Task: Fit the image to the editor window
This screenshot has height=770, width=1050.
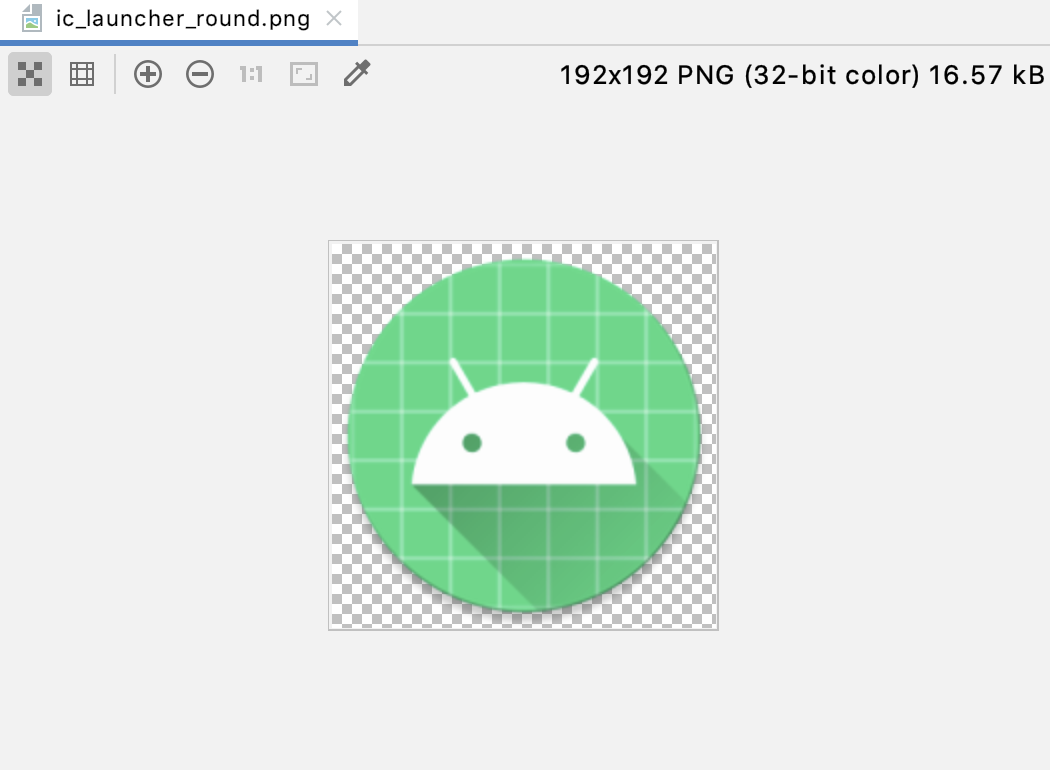Action: (x=302, y=74)
